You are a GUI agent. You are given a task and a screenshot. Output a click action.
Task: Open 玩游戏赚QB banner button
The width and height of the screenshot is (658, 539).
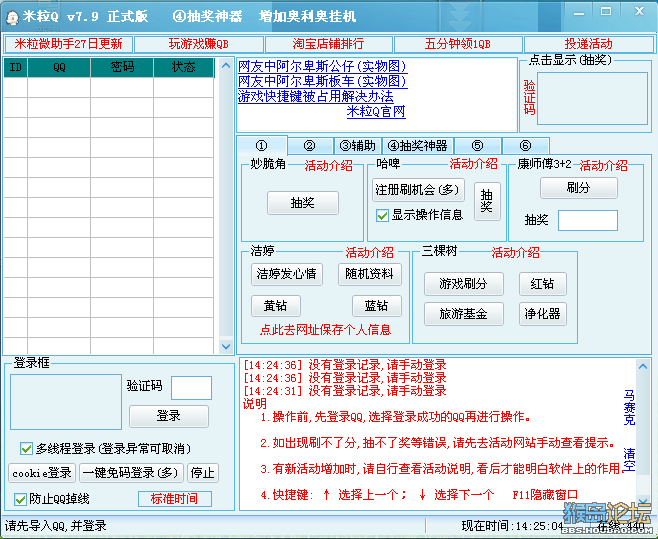198,44
